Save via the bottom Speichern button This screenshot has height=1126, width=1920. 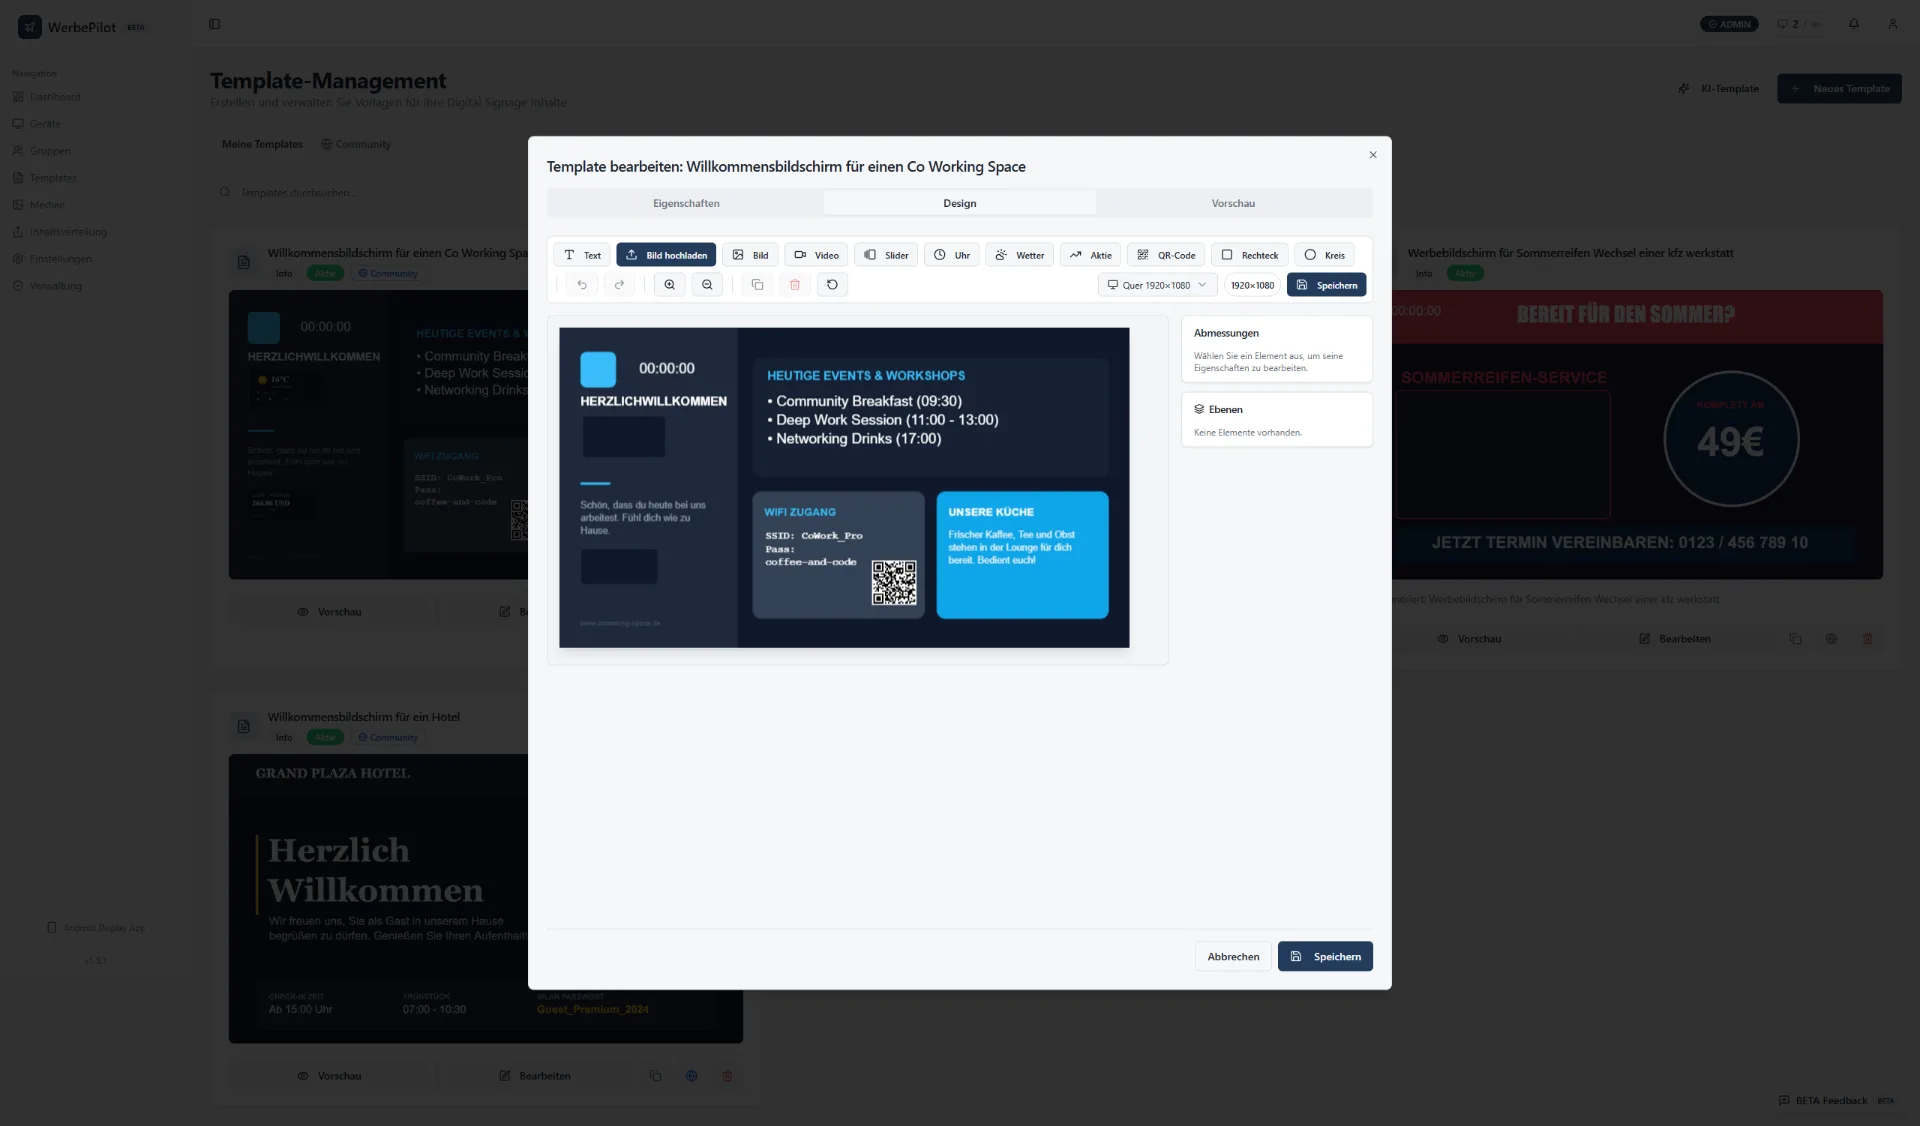[1325, 957]
